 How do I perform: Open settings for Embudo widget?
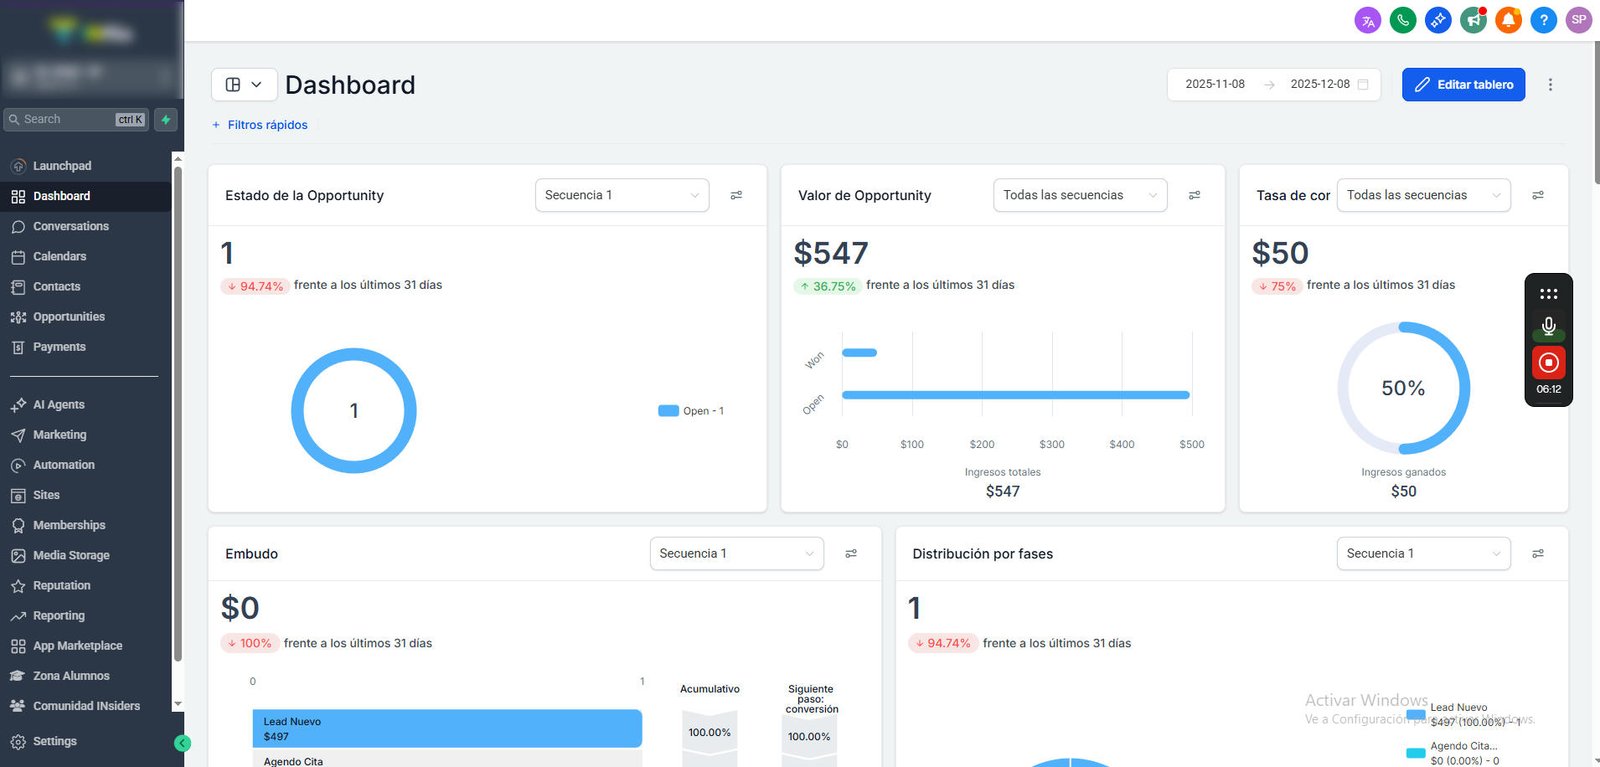tap(851, 554)
